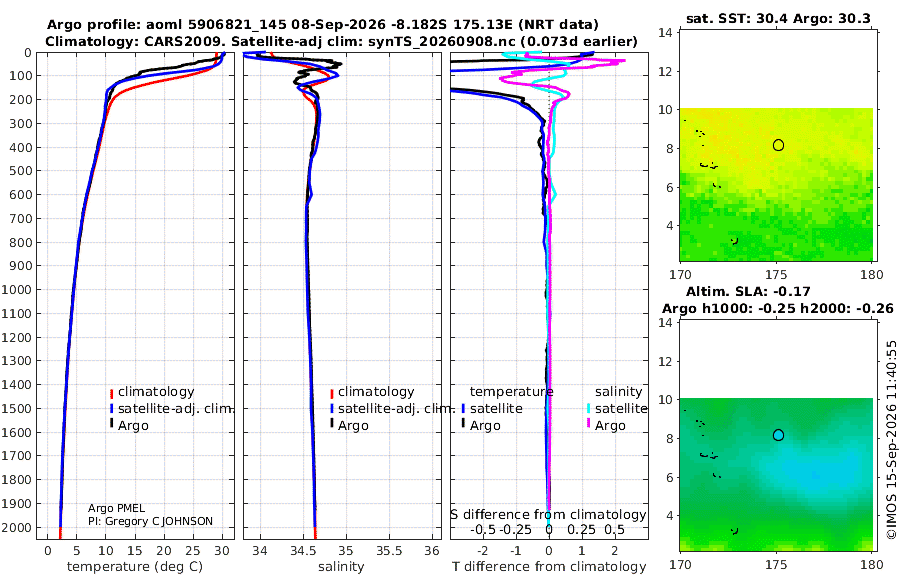Click the Argo profile title line
900x580 pixels.
click(323, 25)
